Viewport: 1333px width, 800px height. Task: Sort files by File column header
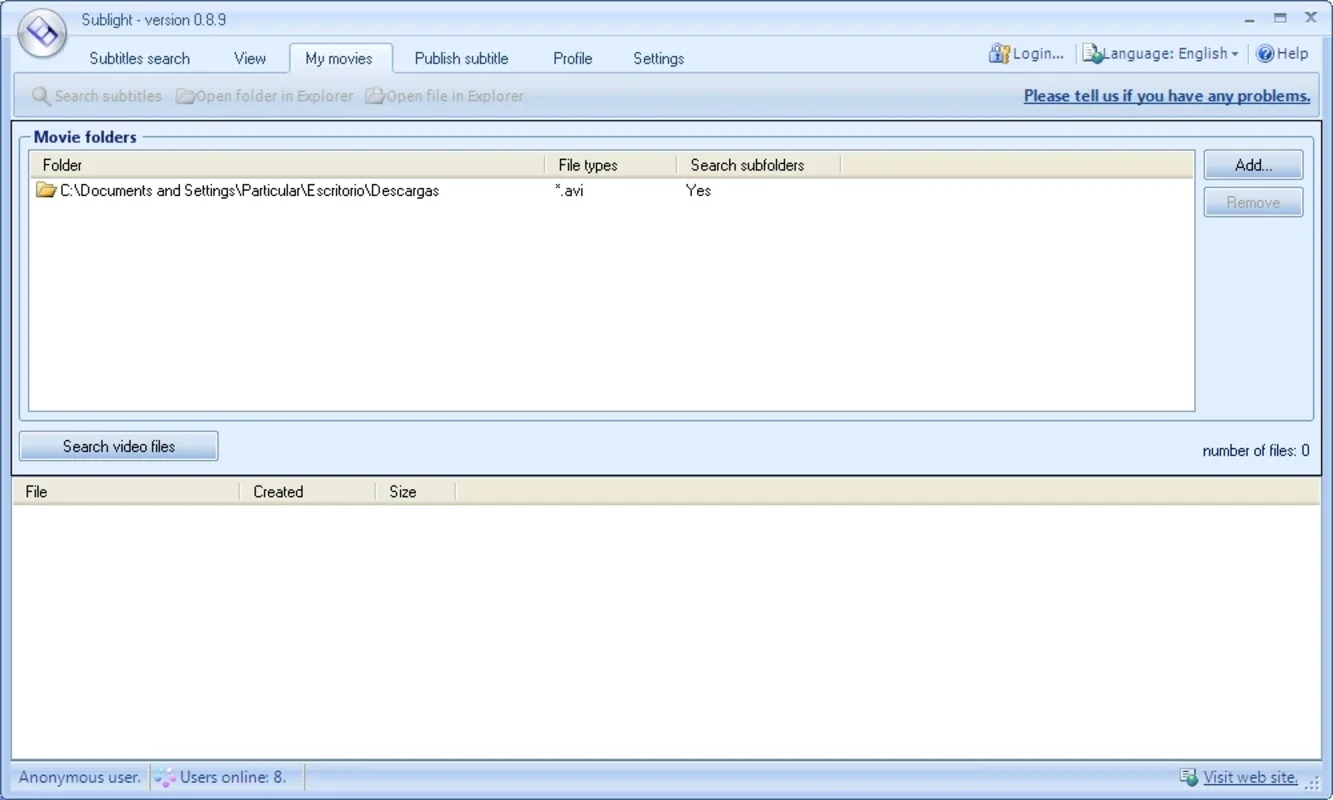[126, 492]
